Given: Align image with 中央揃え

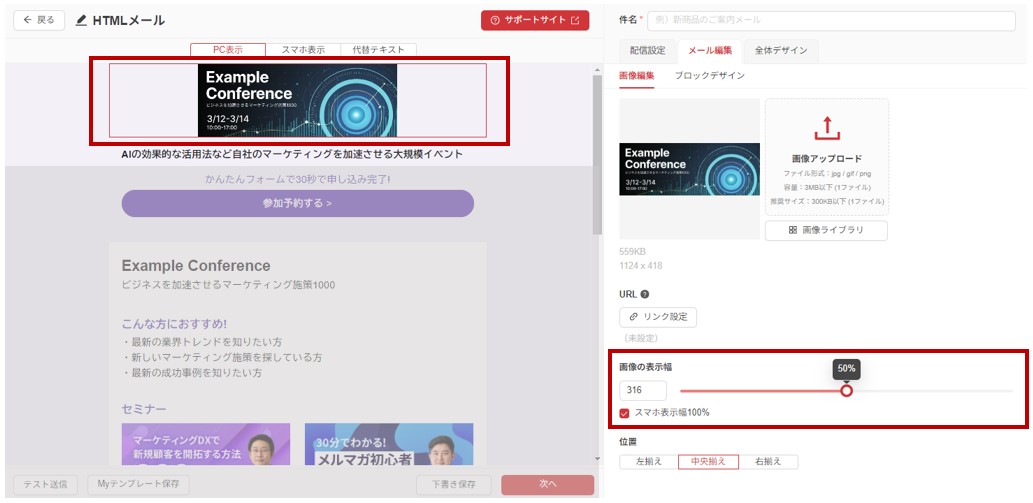Looking at the screenshot, I should (x=708, y=462).
